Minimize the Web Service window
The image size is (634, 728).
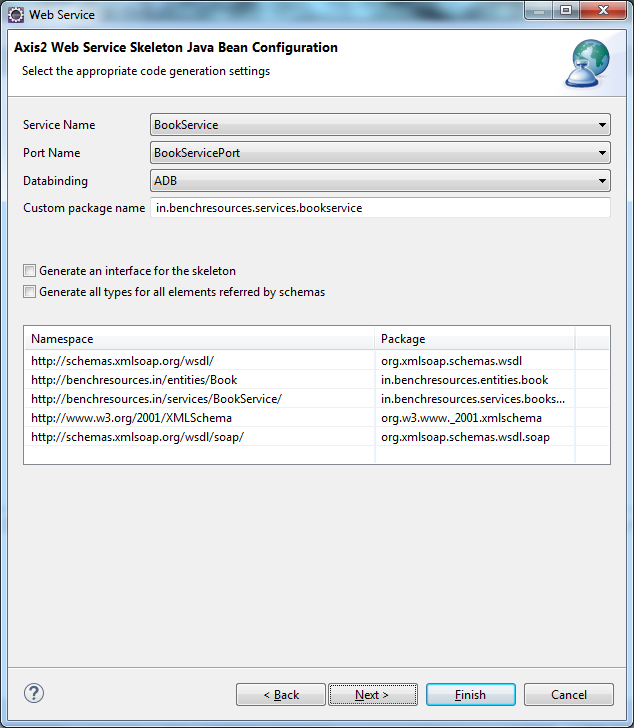(539, 11)
